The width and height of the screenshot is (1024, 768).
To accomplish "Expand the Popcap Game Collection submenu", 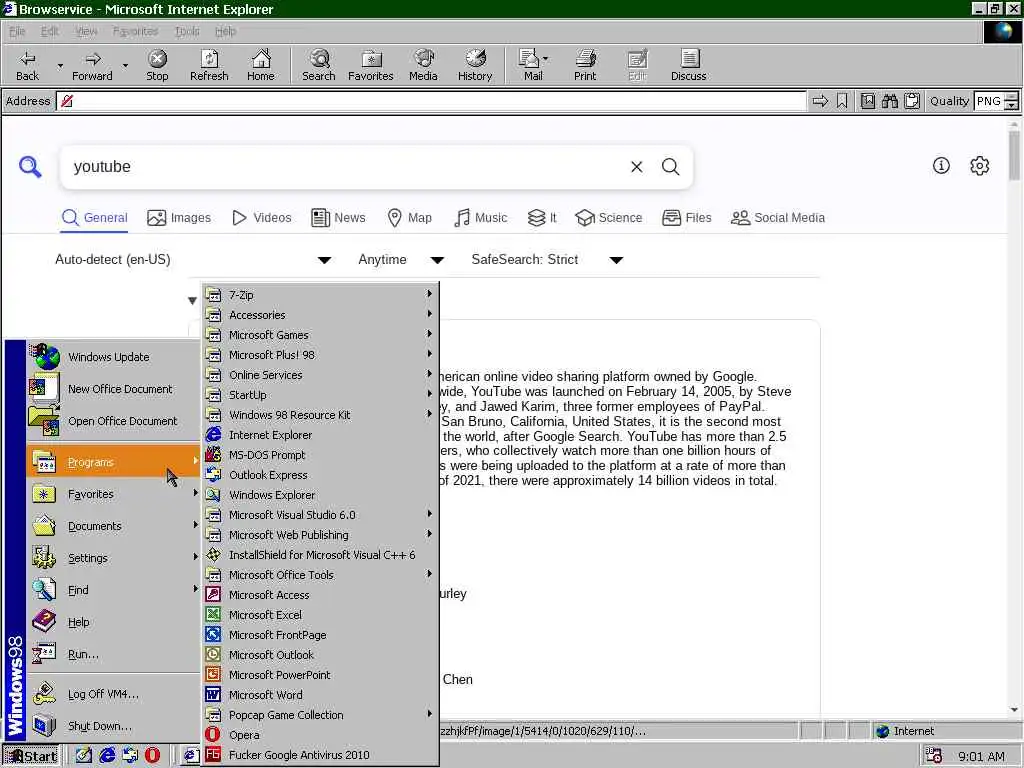I will pyautogui.click(x=321, y=715).
